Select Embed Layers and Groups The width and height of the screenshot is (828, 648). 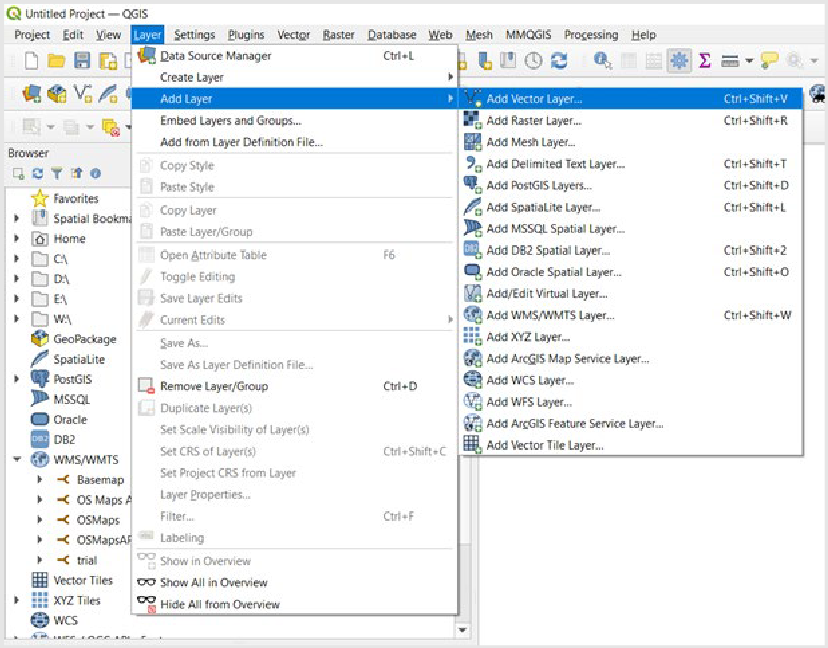point(295,120)
